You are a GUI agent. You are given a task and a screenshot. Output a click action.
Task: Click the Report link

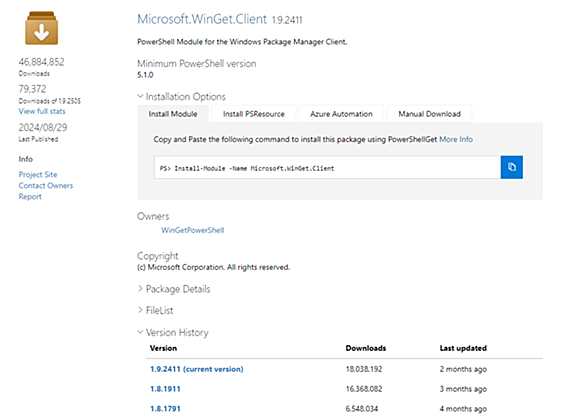coord(30,197)
